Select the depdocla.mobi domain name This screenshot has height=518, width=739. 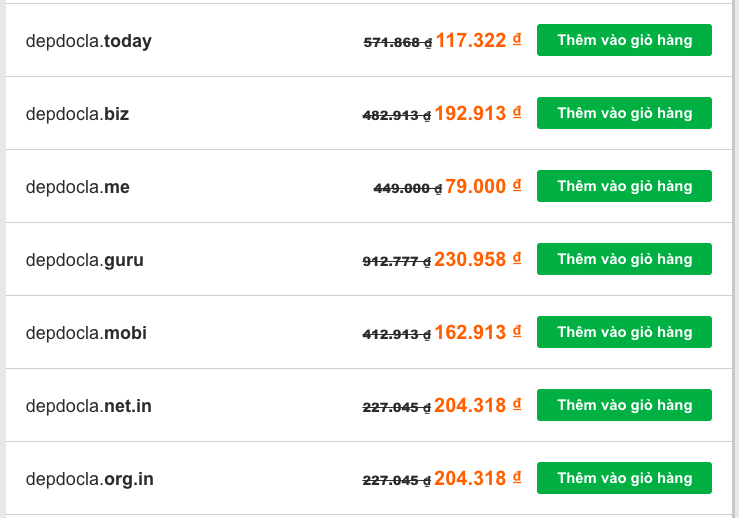coord(86,333)
